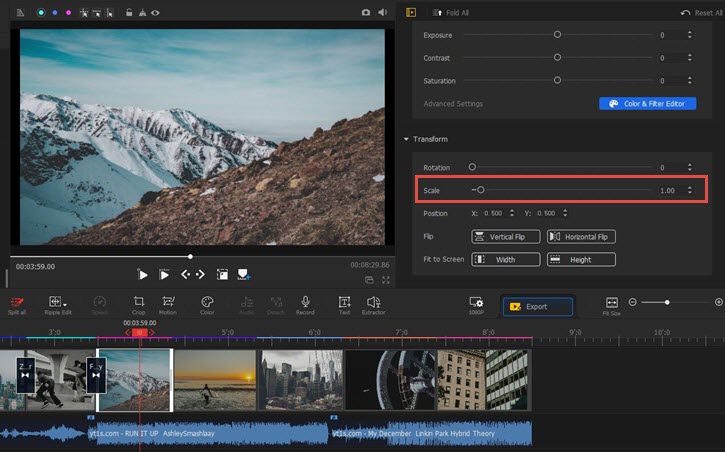The image size is (725, 452).
Task: Take a snapshot with the camera icon
Action: click(366, 13)
